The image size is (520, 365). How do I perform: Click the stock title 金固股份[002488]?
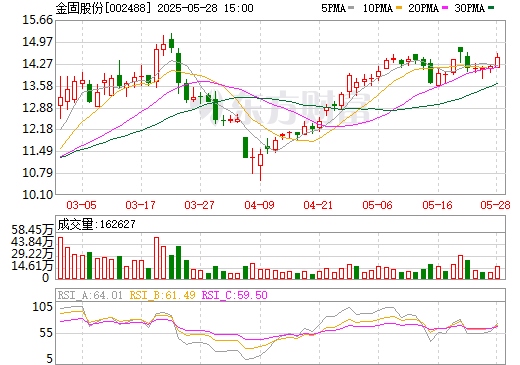(103, 8)
